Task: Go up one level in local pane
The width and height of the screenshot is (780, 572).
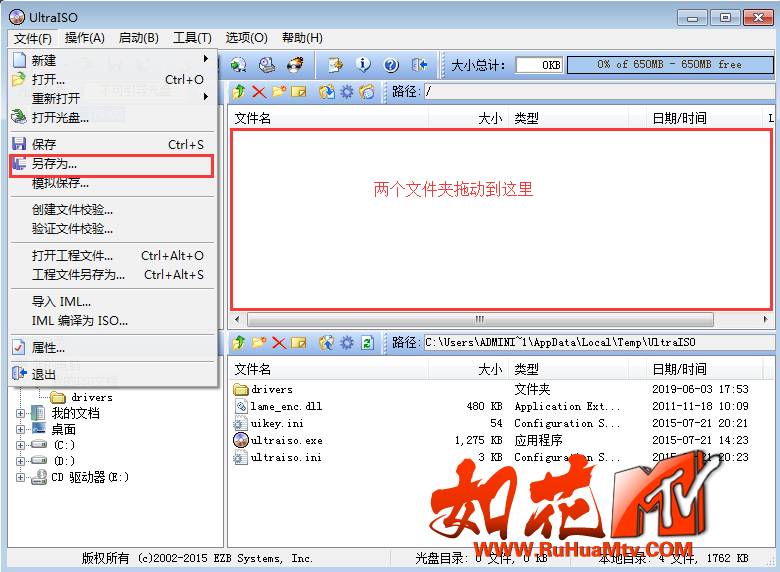Action: pyautogui.click(x=239, y=343)
